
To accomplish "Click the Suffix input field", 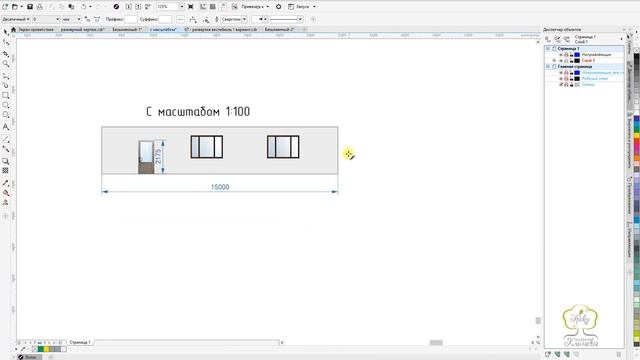I will point(165,19).
